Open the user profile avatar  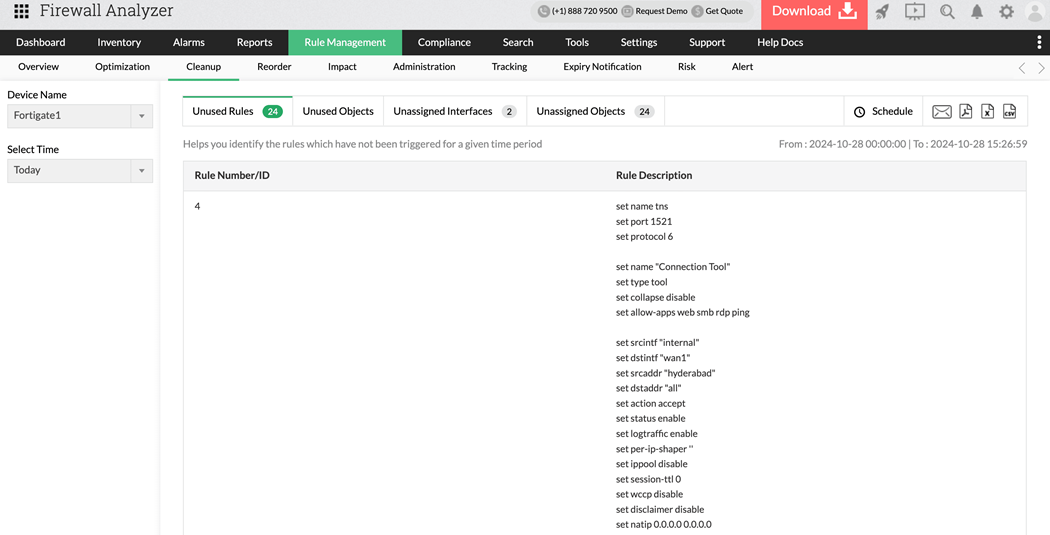[1035, 12]
